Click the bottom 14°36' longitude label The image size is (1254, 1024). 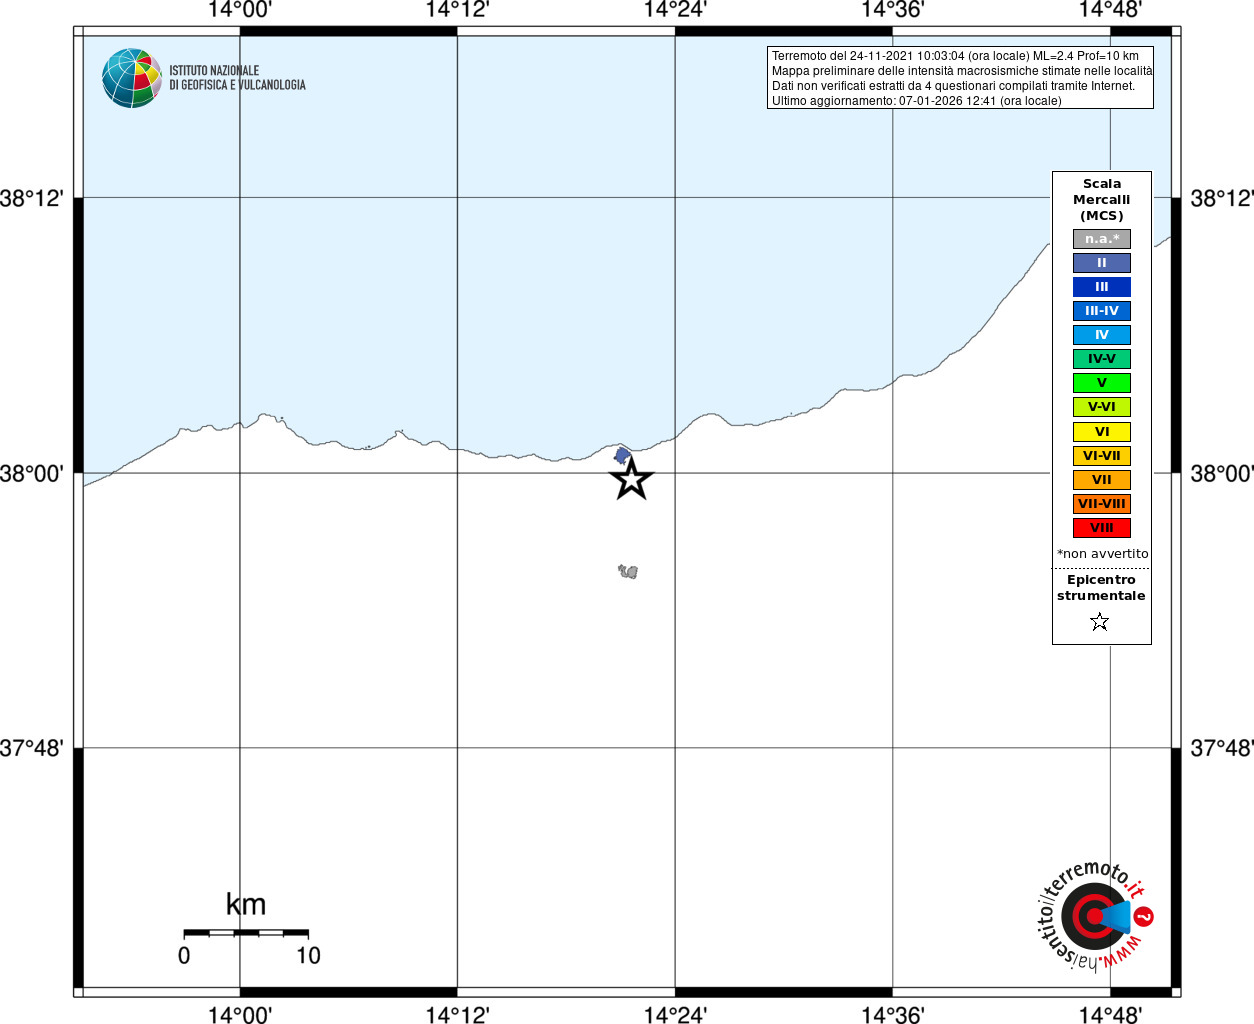tap(893, 1014)
